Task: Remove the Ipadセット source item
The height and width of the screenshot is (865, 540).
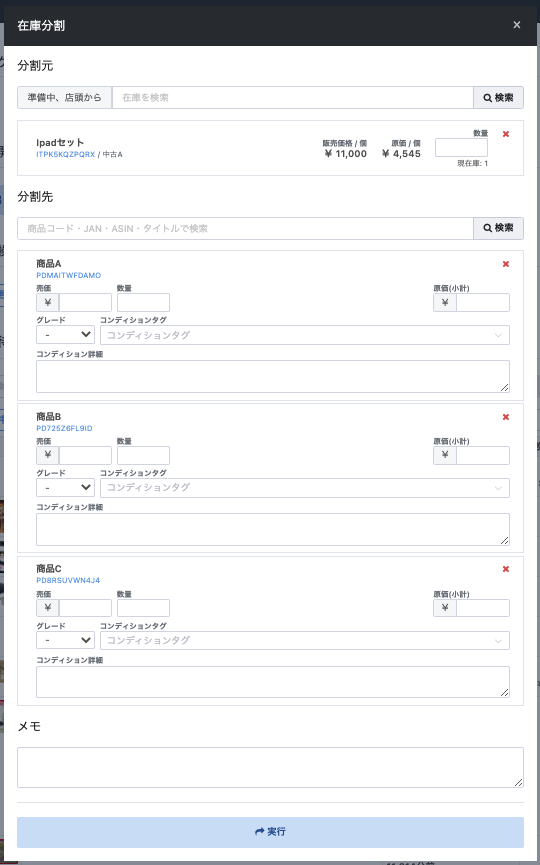Action: pos(506,134)
